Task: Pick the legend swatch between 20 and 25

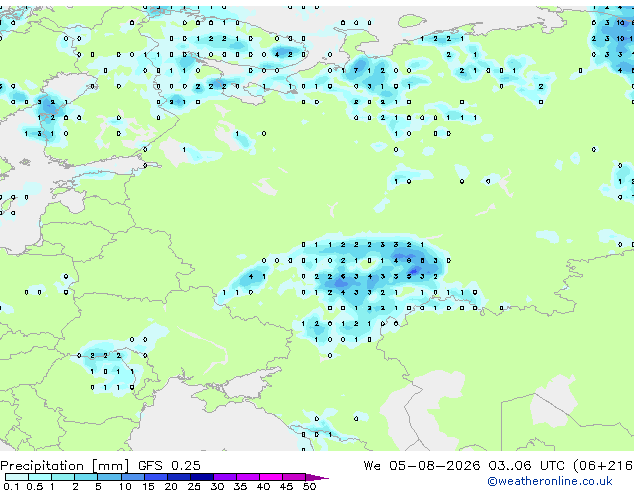Action: pyautogui.click(x=179, y=477)
